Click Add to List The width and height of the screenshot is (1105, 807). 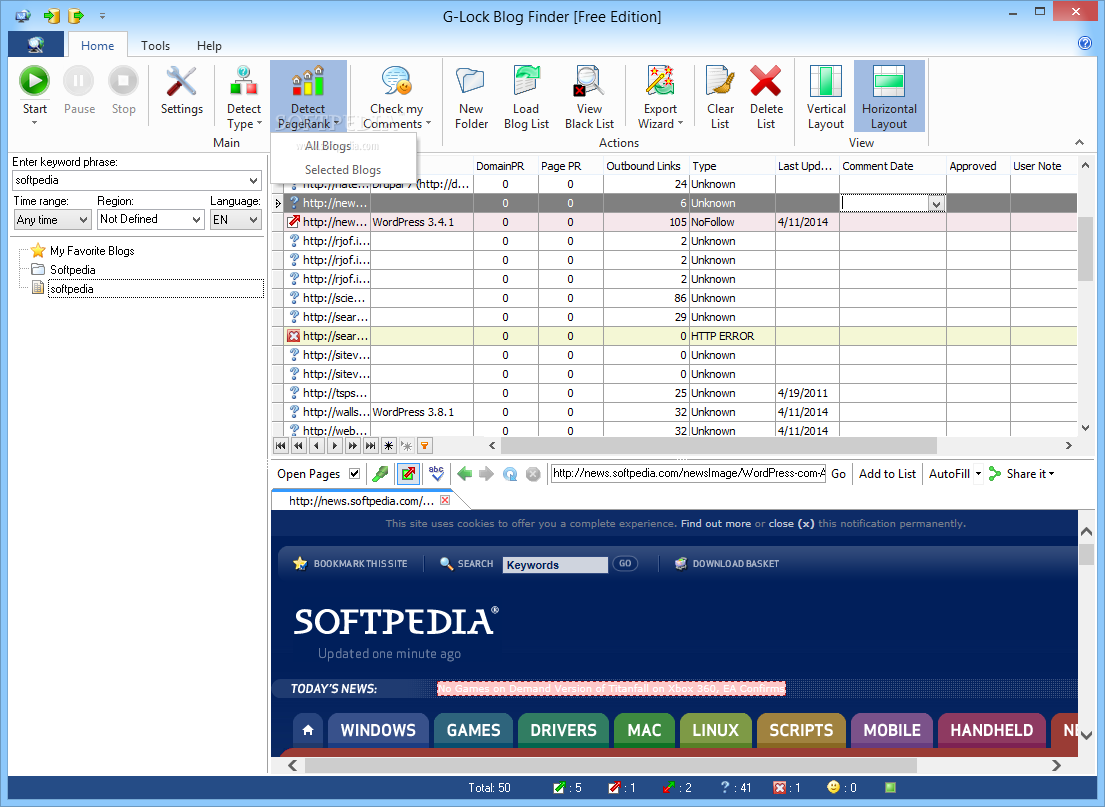887,474
